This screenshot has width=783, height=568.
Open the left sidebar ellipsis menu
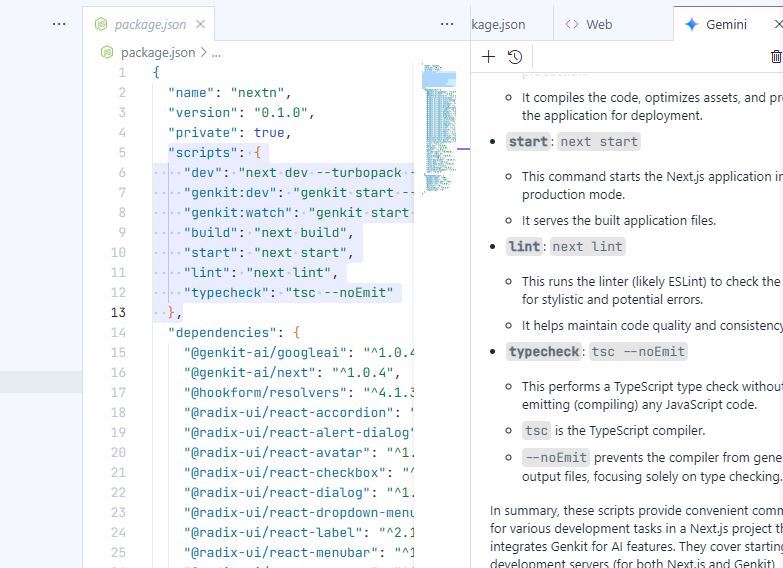click(x=59, y=24)
